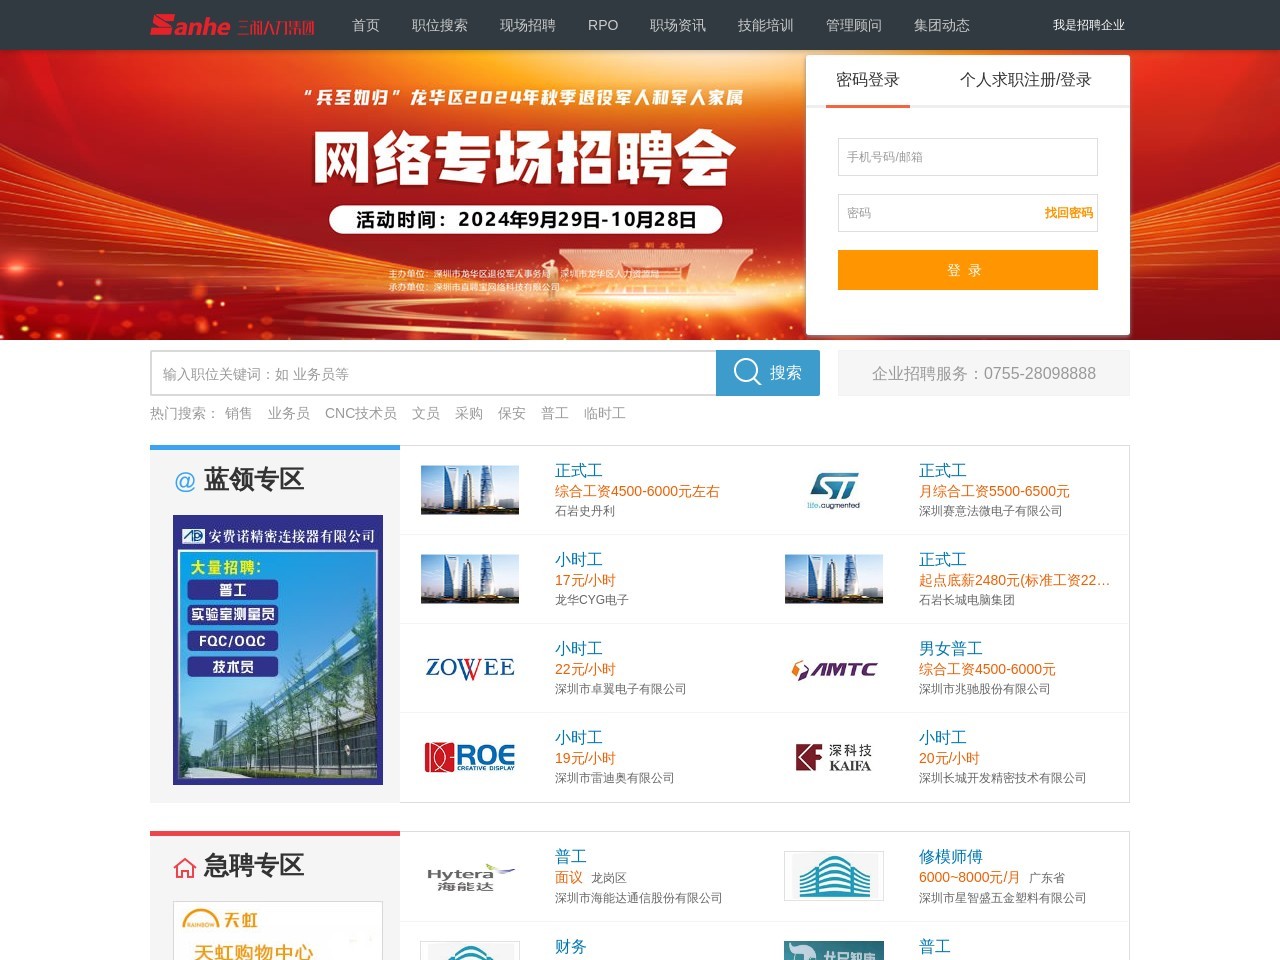Focus the 手机号码/邮箱 input field
Image resolution: width=1280 pixels, height=960 pixels.
967,157
